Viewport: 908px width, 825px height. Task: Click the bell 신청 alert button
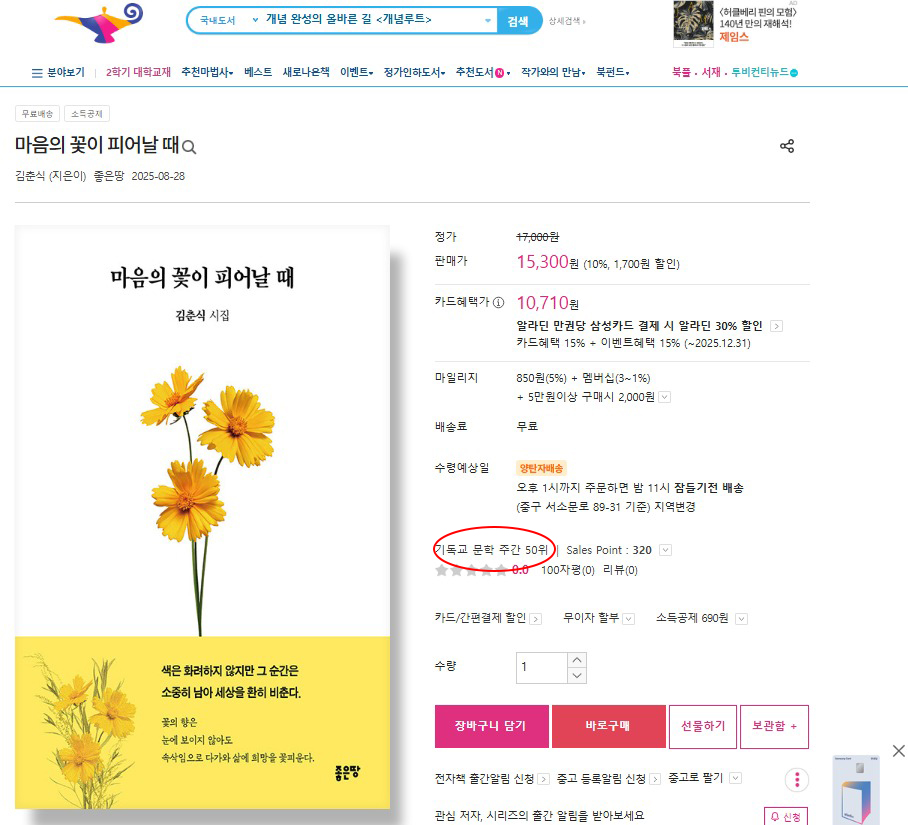click(786, 816)
